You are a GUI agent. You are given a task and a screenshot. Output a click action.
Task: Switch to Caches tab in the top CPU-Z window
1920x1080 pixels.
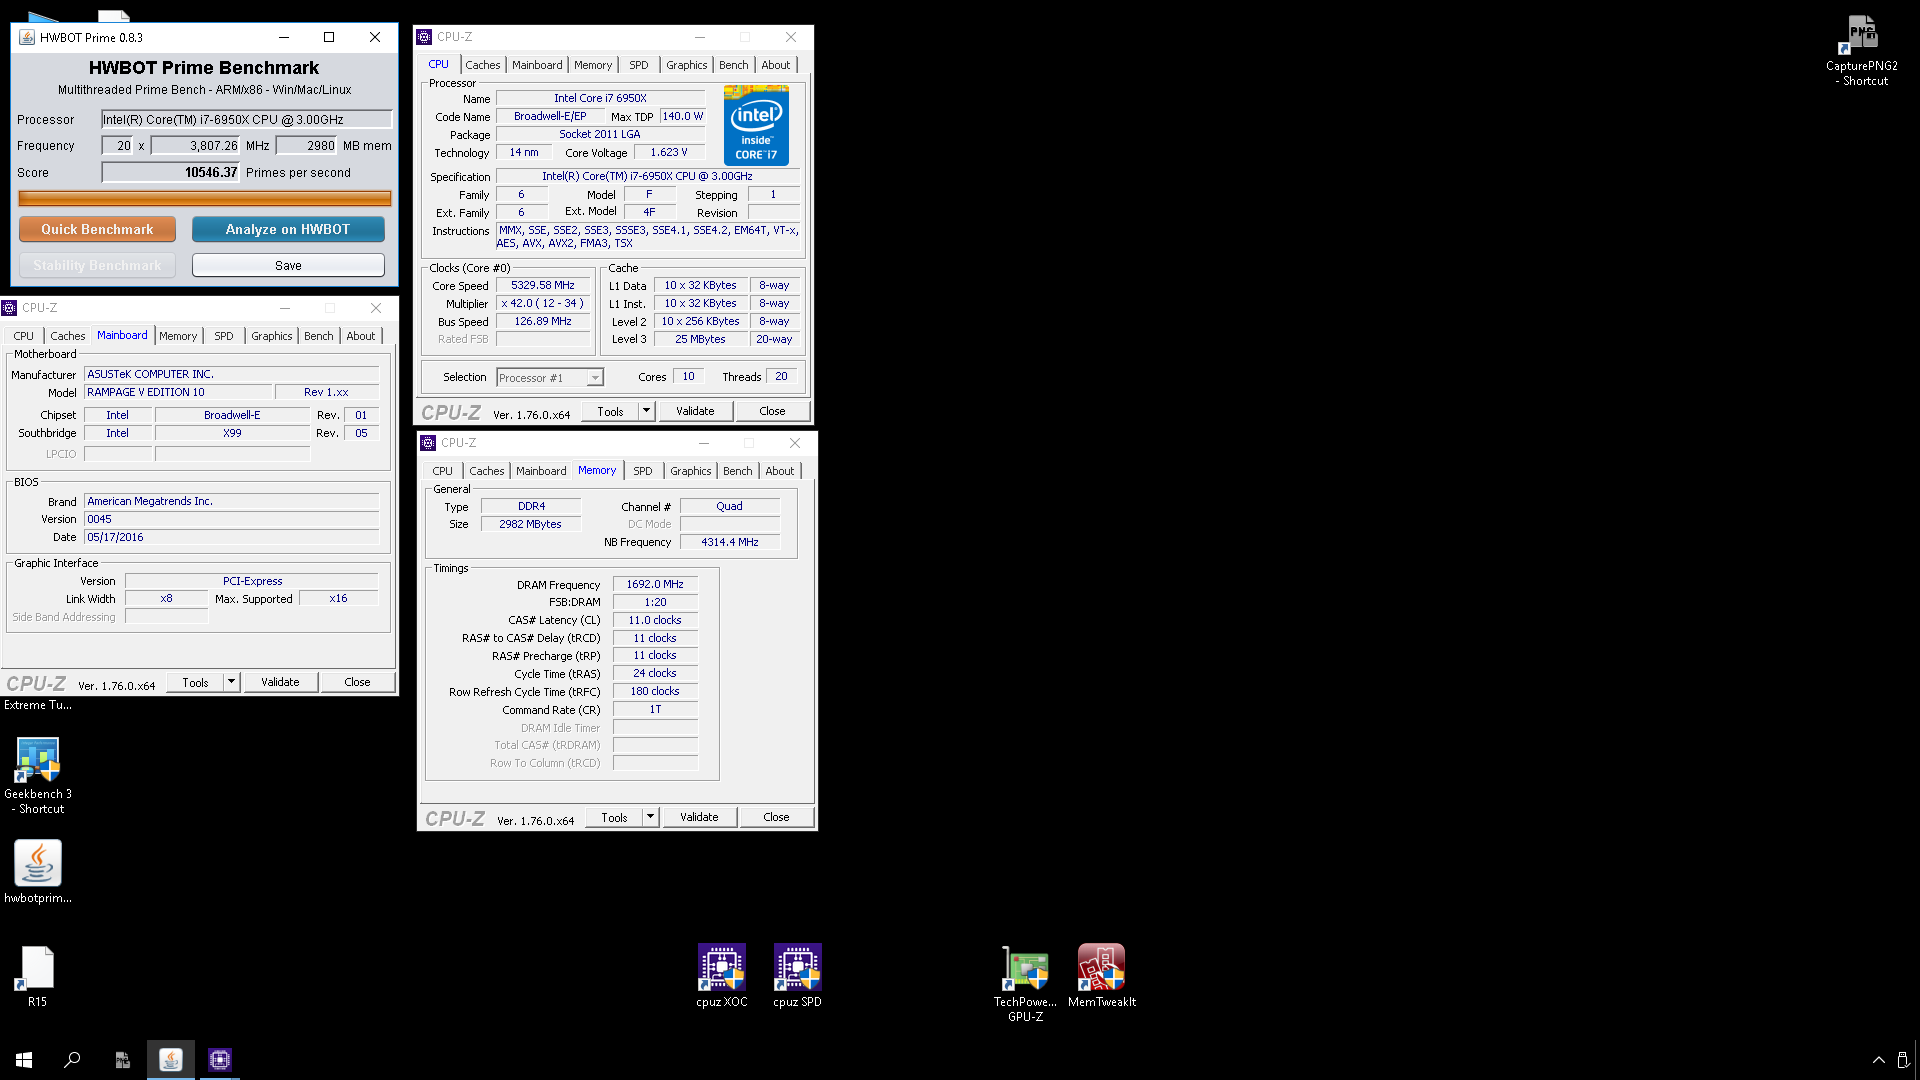pos(483,65)
